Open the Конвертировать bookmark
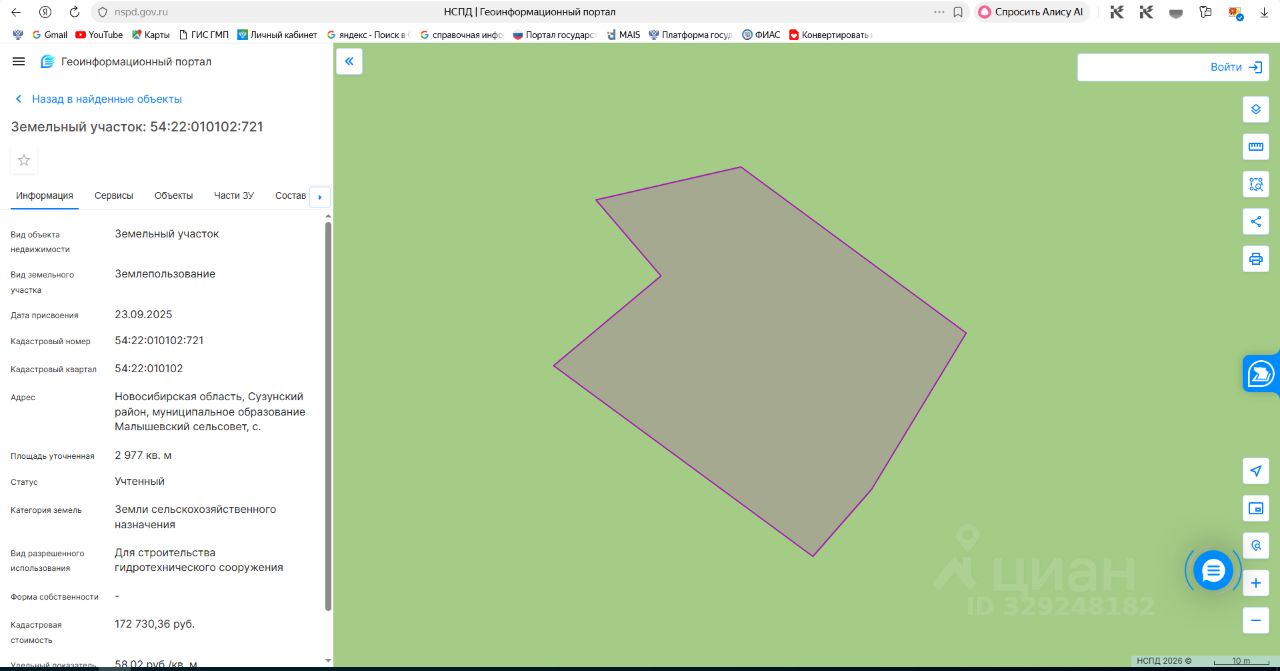Image resolution: width=1280 pixels, height=671 pixels. 831,34
